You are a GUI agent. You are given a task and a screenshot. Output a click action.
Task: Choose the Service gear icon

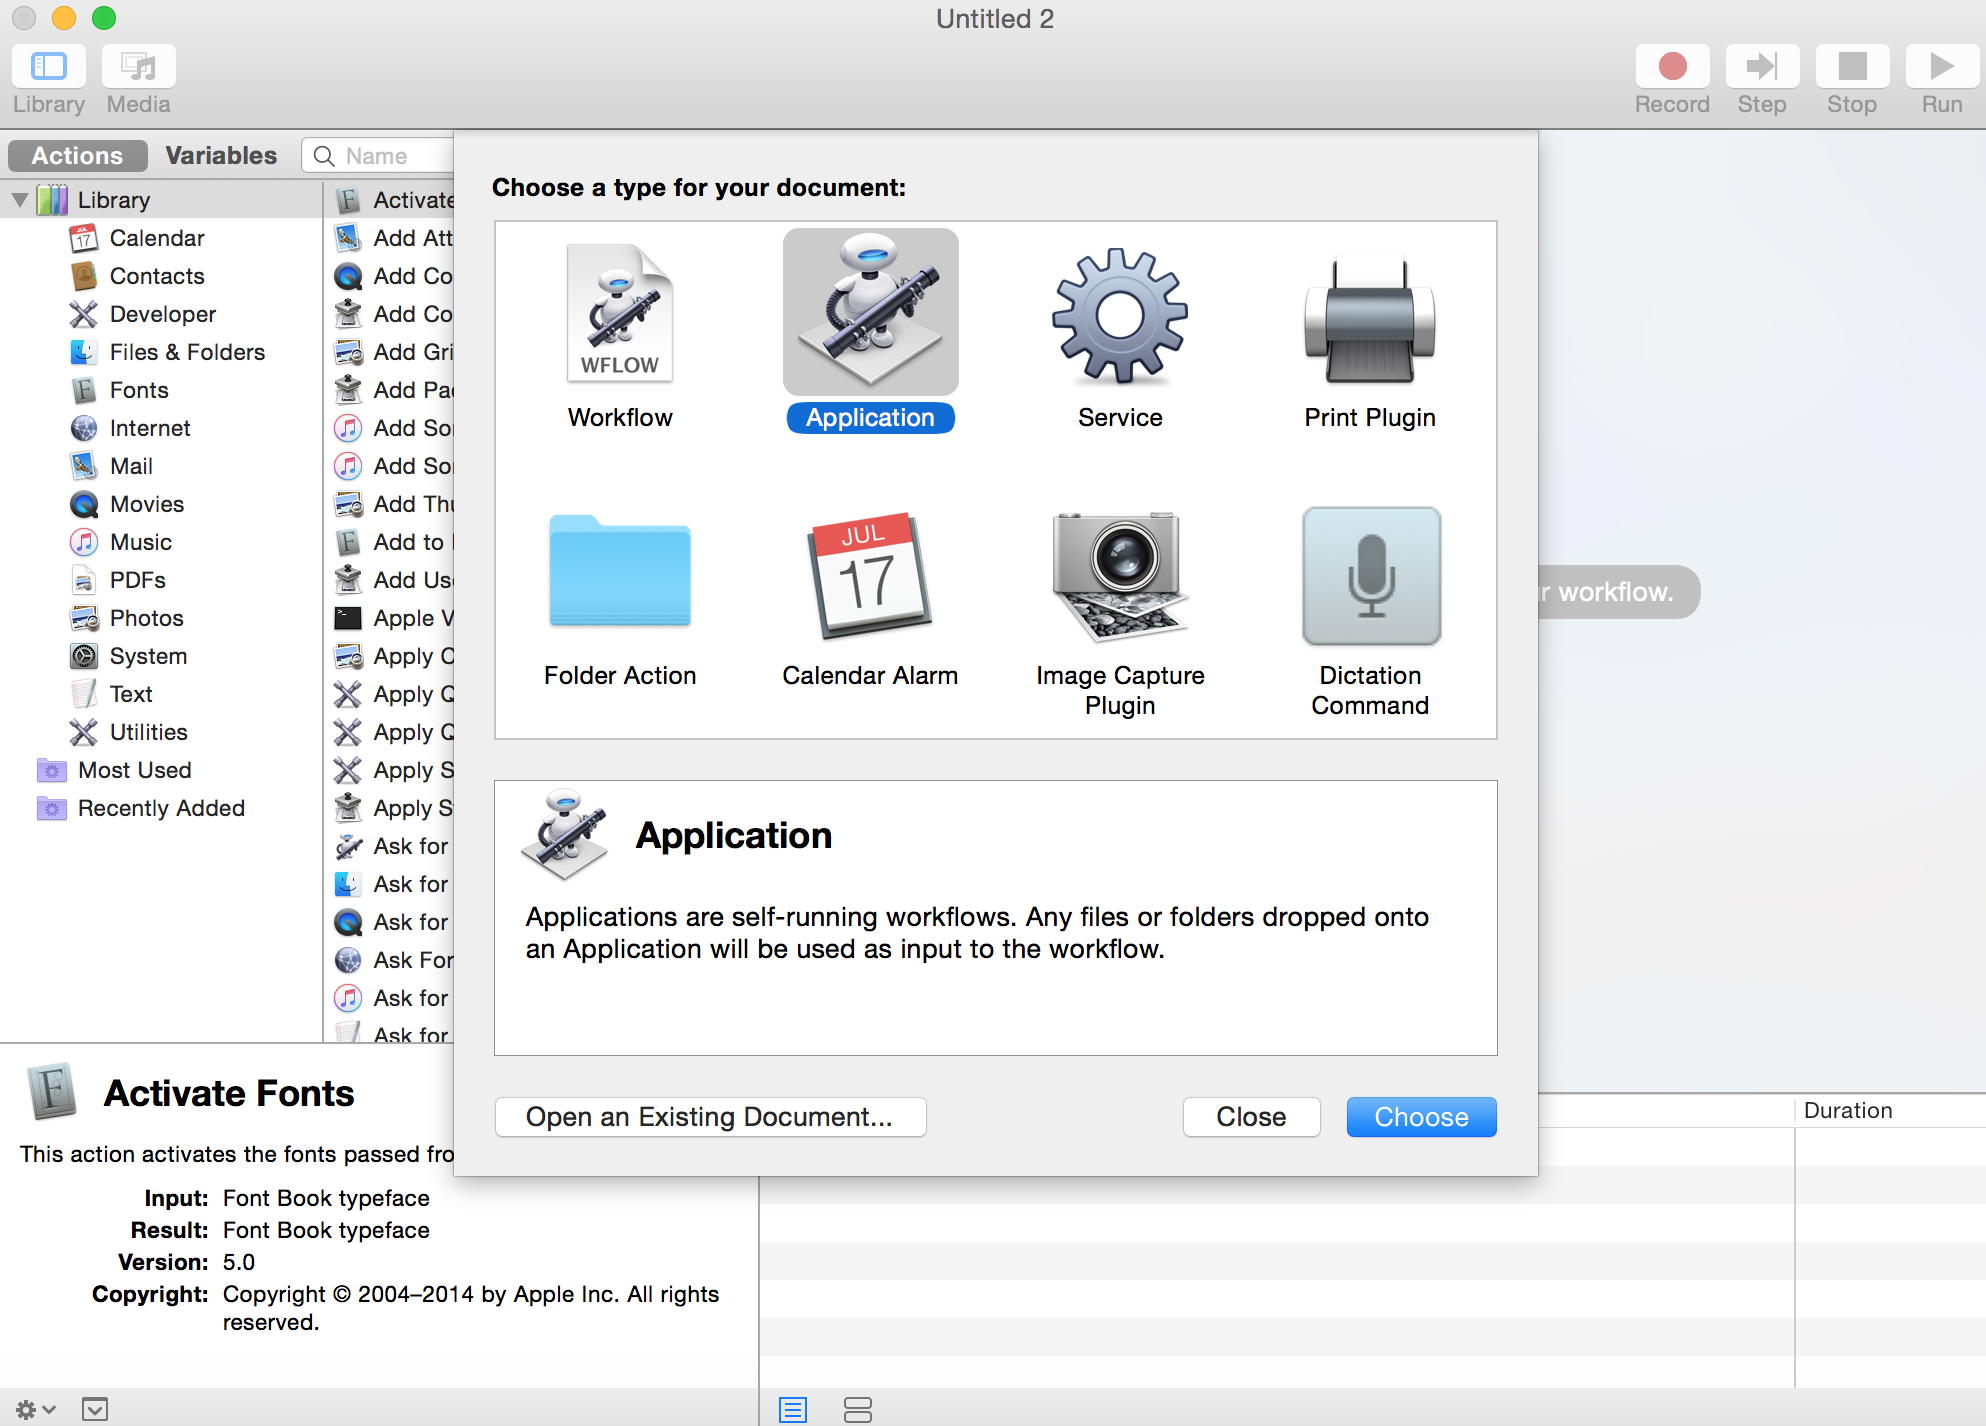1120,315
